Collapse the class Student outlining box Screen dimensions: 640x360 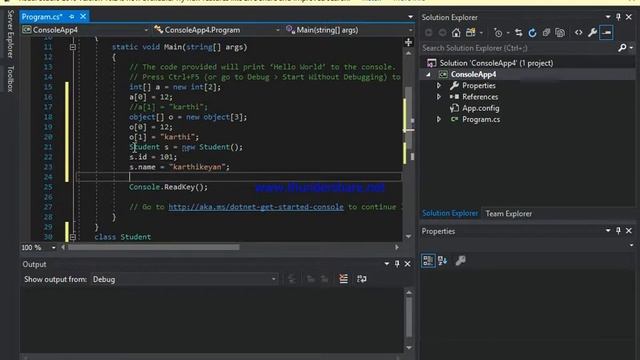tap(73, 237)
